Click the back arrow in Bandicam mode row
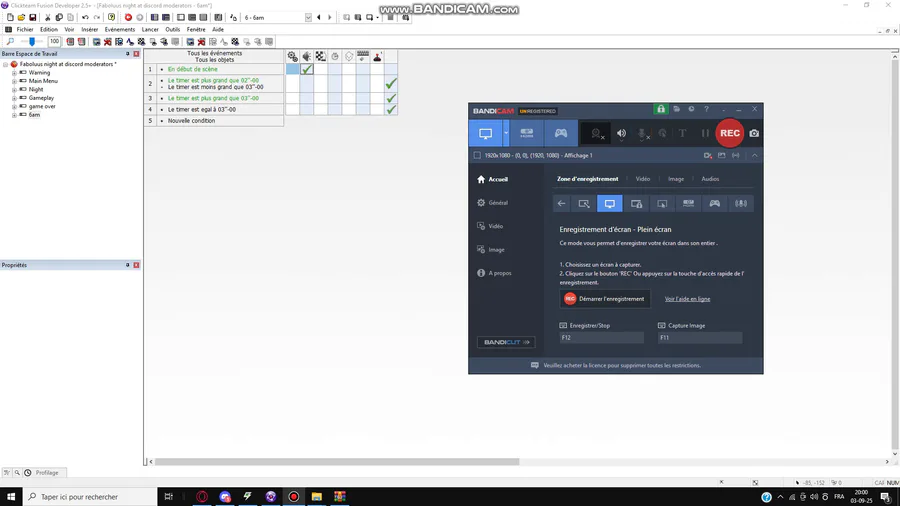 click(x=561, y=204)
